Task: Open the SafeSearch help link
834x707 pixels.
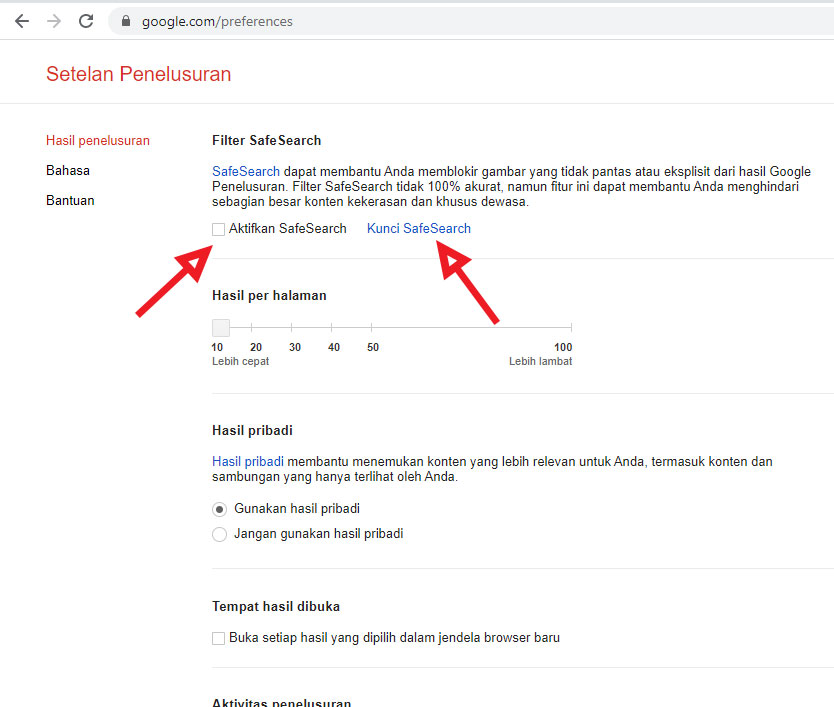Action: [245, 171]
